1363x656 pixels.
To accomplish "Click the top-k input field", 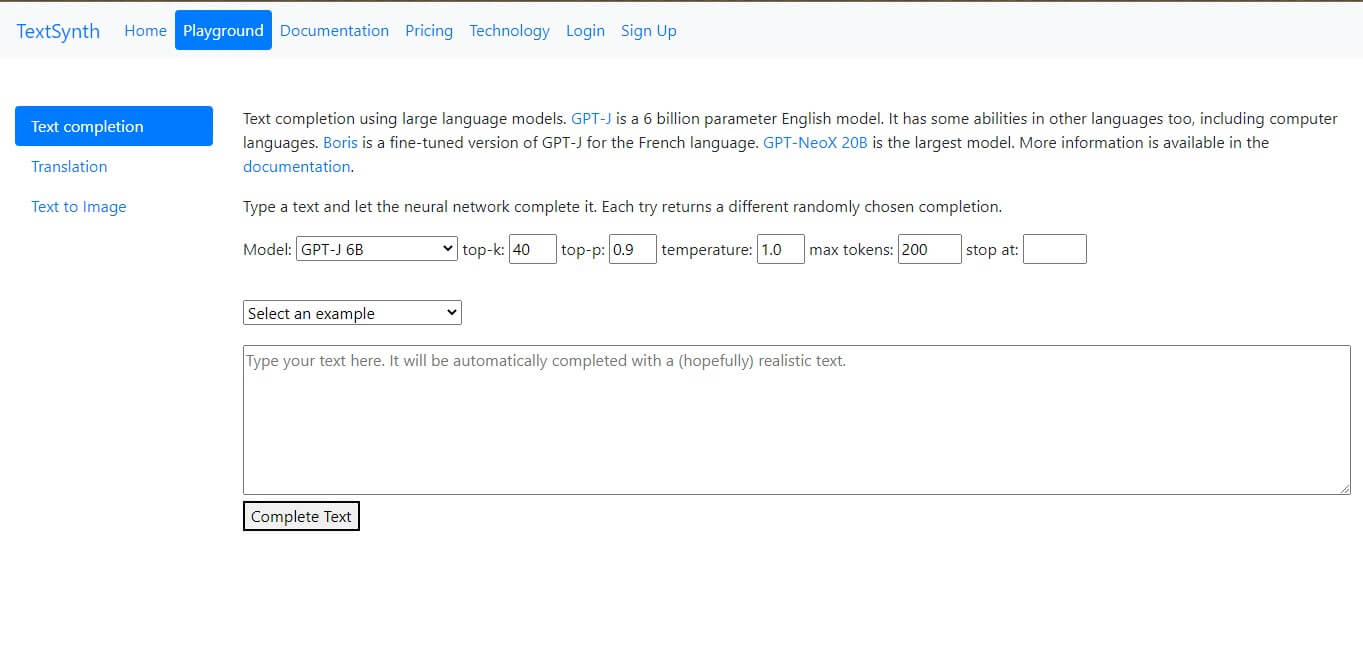I will click(532, 249).
